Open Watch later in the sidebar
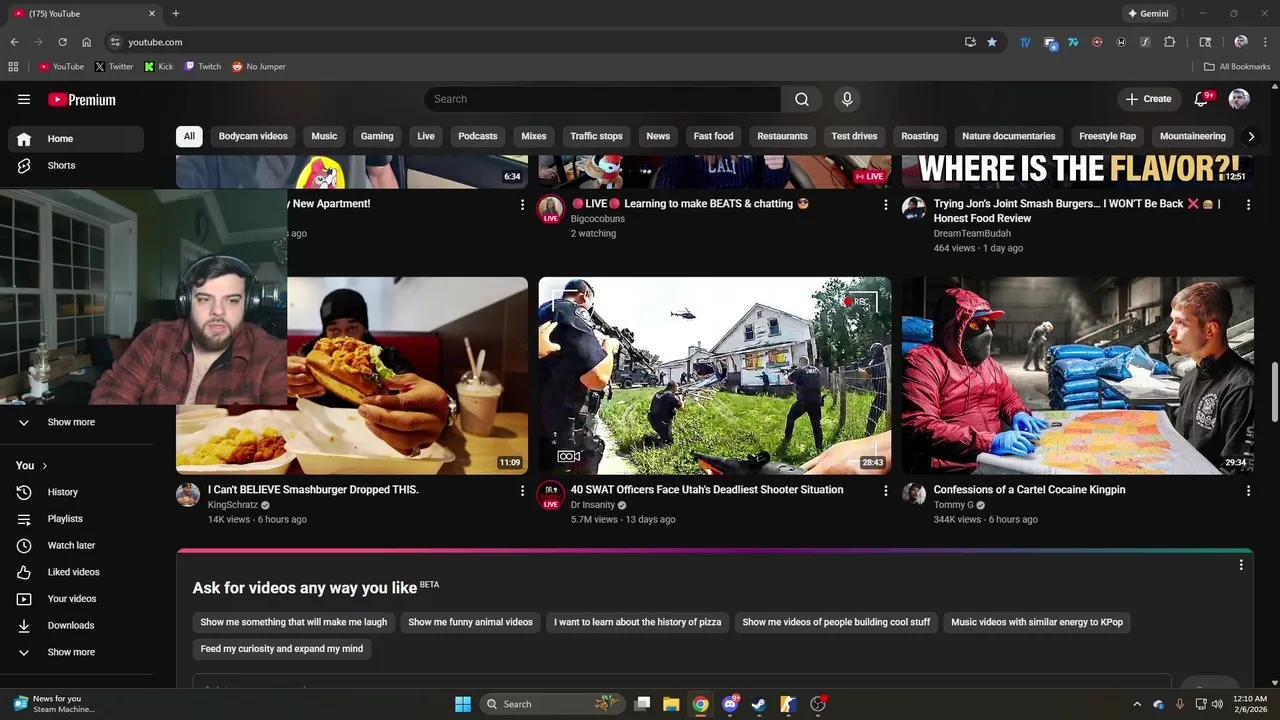 click(x=76, y=546)
